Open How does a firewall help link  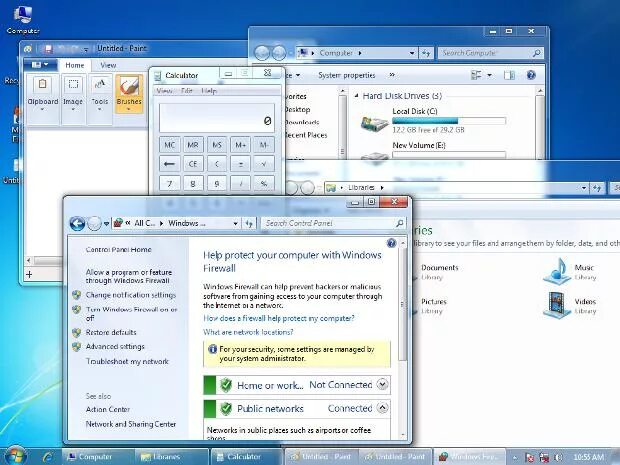(x=279, y=318)
